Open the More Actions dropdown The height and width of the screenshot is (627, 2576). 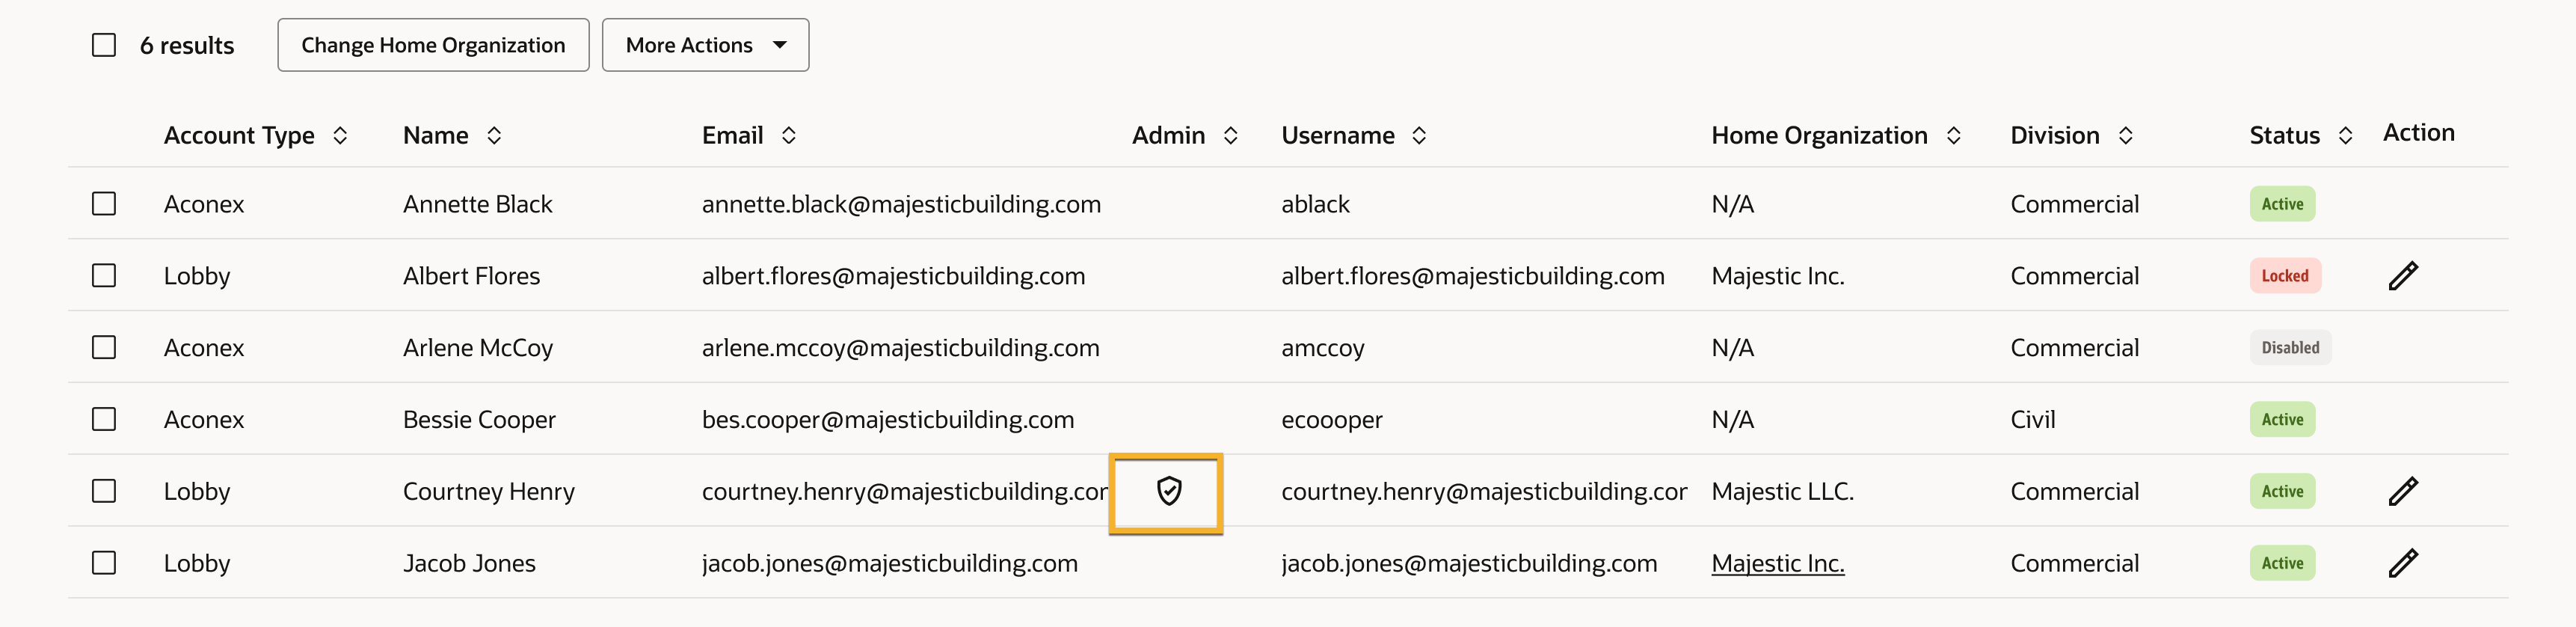click(705, 45)
